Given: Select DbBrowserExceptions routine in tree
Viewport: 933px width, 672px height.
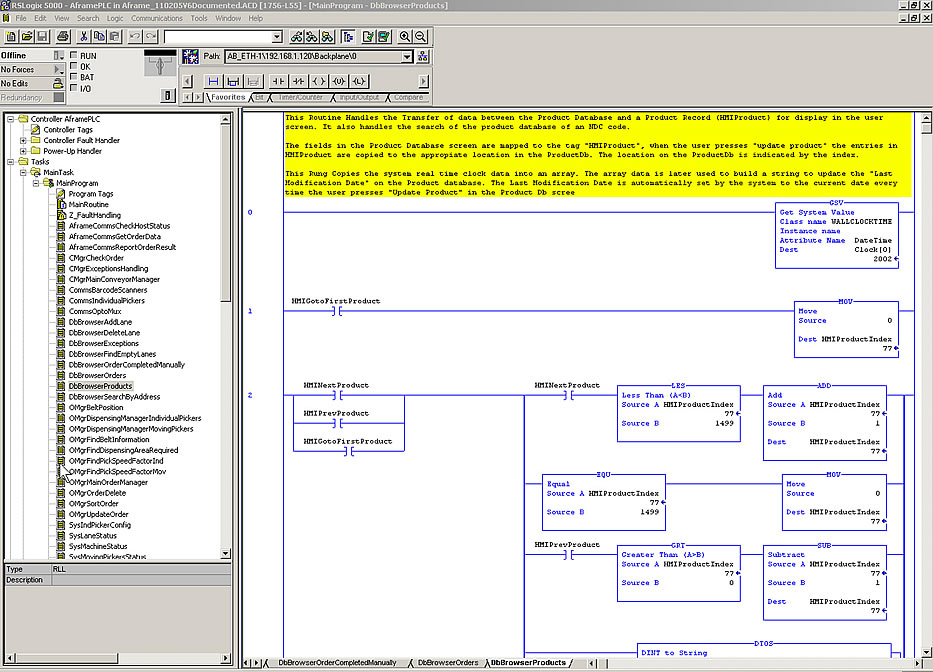Looking at the screenshot, I should [x=104, y=343].
